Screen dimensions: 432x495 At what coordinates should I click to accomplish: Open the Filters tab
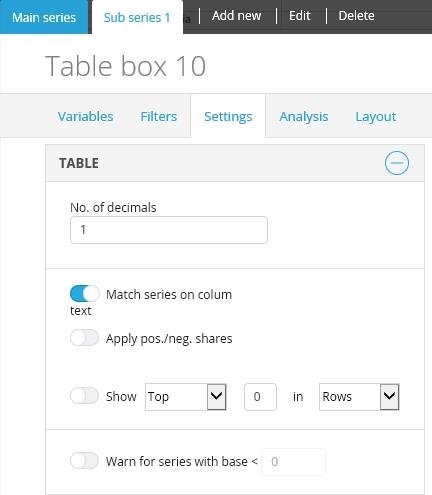tap(159, 117)
